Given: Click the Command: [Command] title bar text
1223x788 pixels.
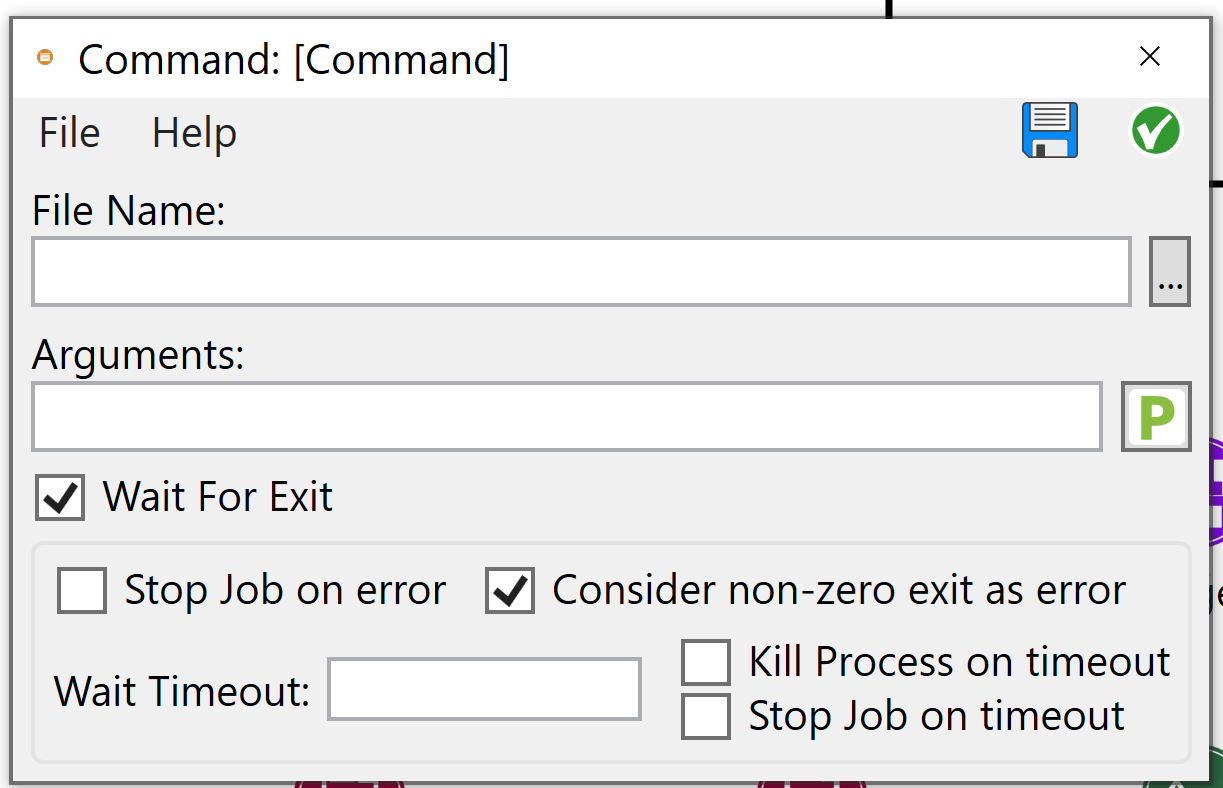Looking at the screenshot, I should pos(294,60).
